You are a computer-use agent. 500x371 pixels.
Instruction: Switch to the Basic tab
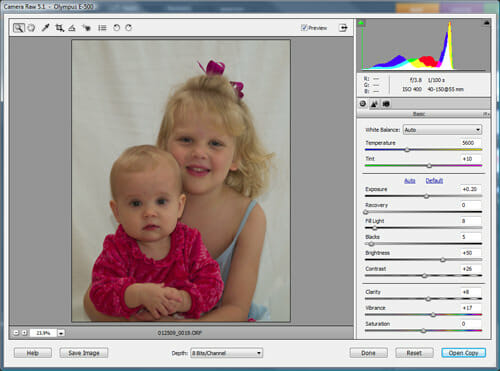coord(363,104)
